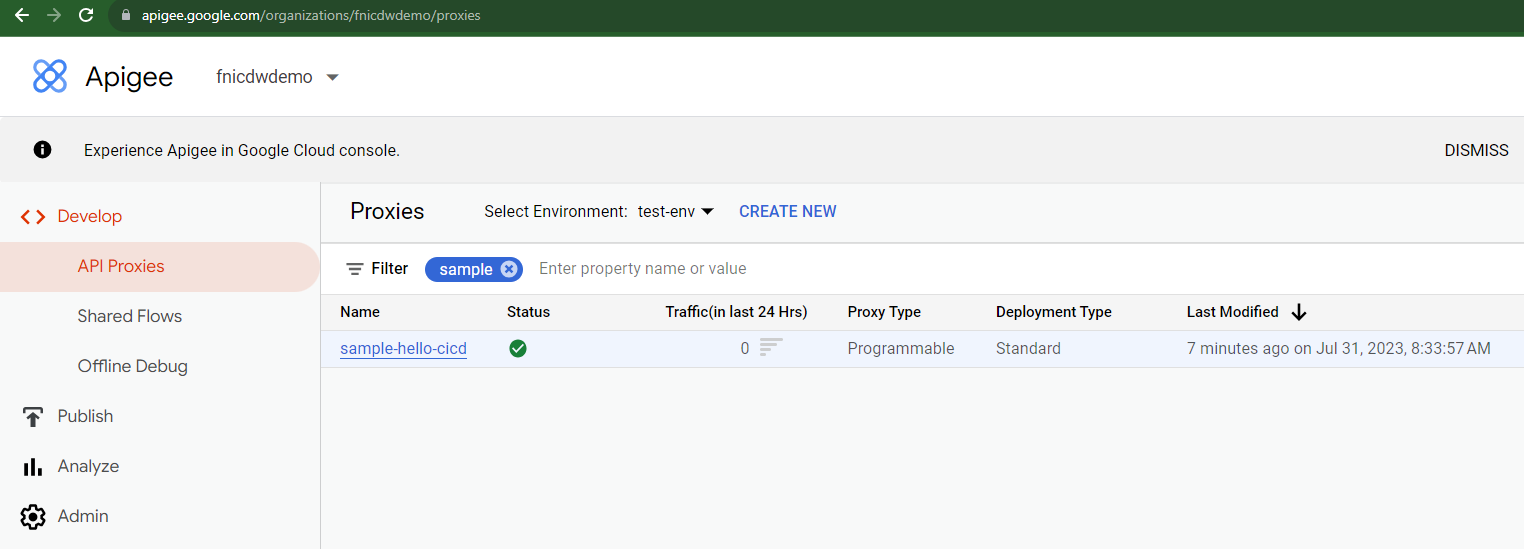Open the sample-hello-cicd proxy link
Viewport: 1524px width, 549px height.
tap(403, 348)
